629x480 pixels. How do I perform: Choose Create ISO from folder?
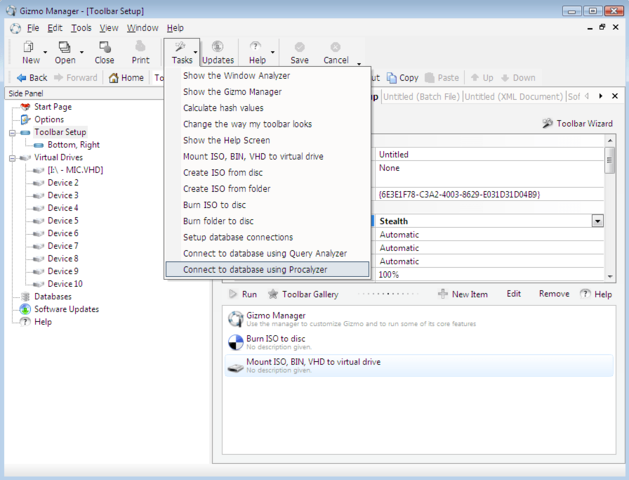267,188
